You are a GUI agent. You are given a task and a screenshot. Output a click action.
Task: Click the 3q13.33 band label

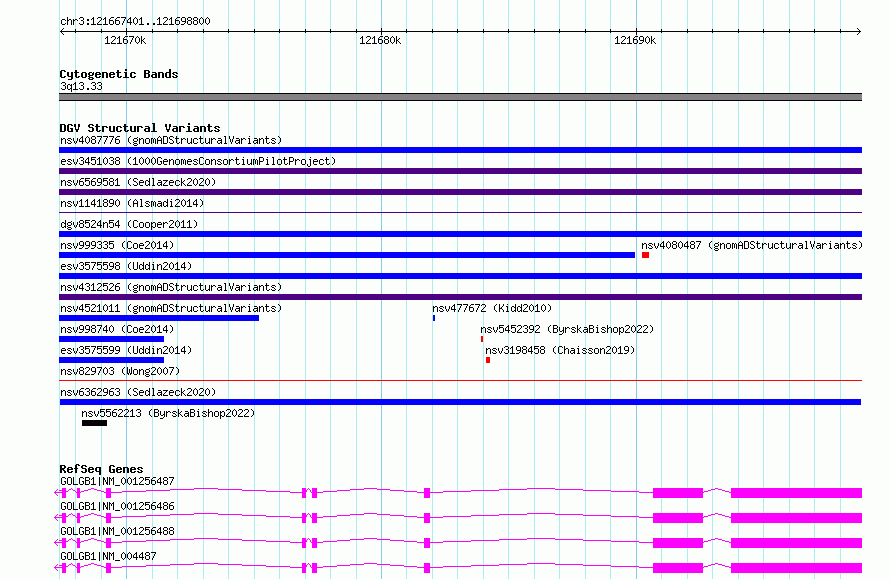(81, 86)
